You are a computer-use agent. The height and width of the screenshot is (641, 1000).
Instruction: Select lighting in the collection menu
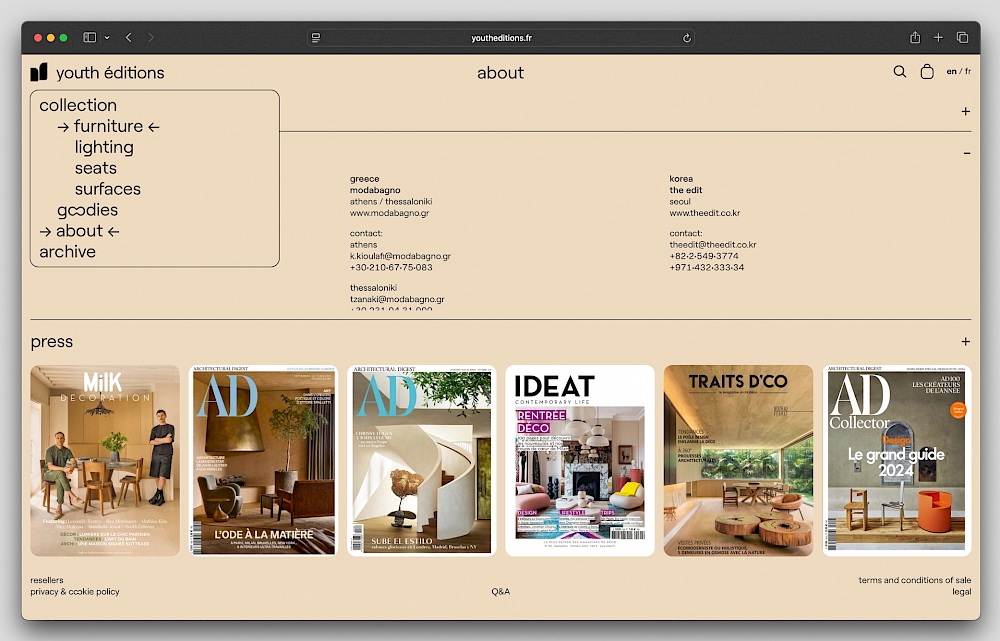pos(104,147)
